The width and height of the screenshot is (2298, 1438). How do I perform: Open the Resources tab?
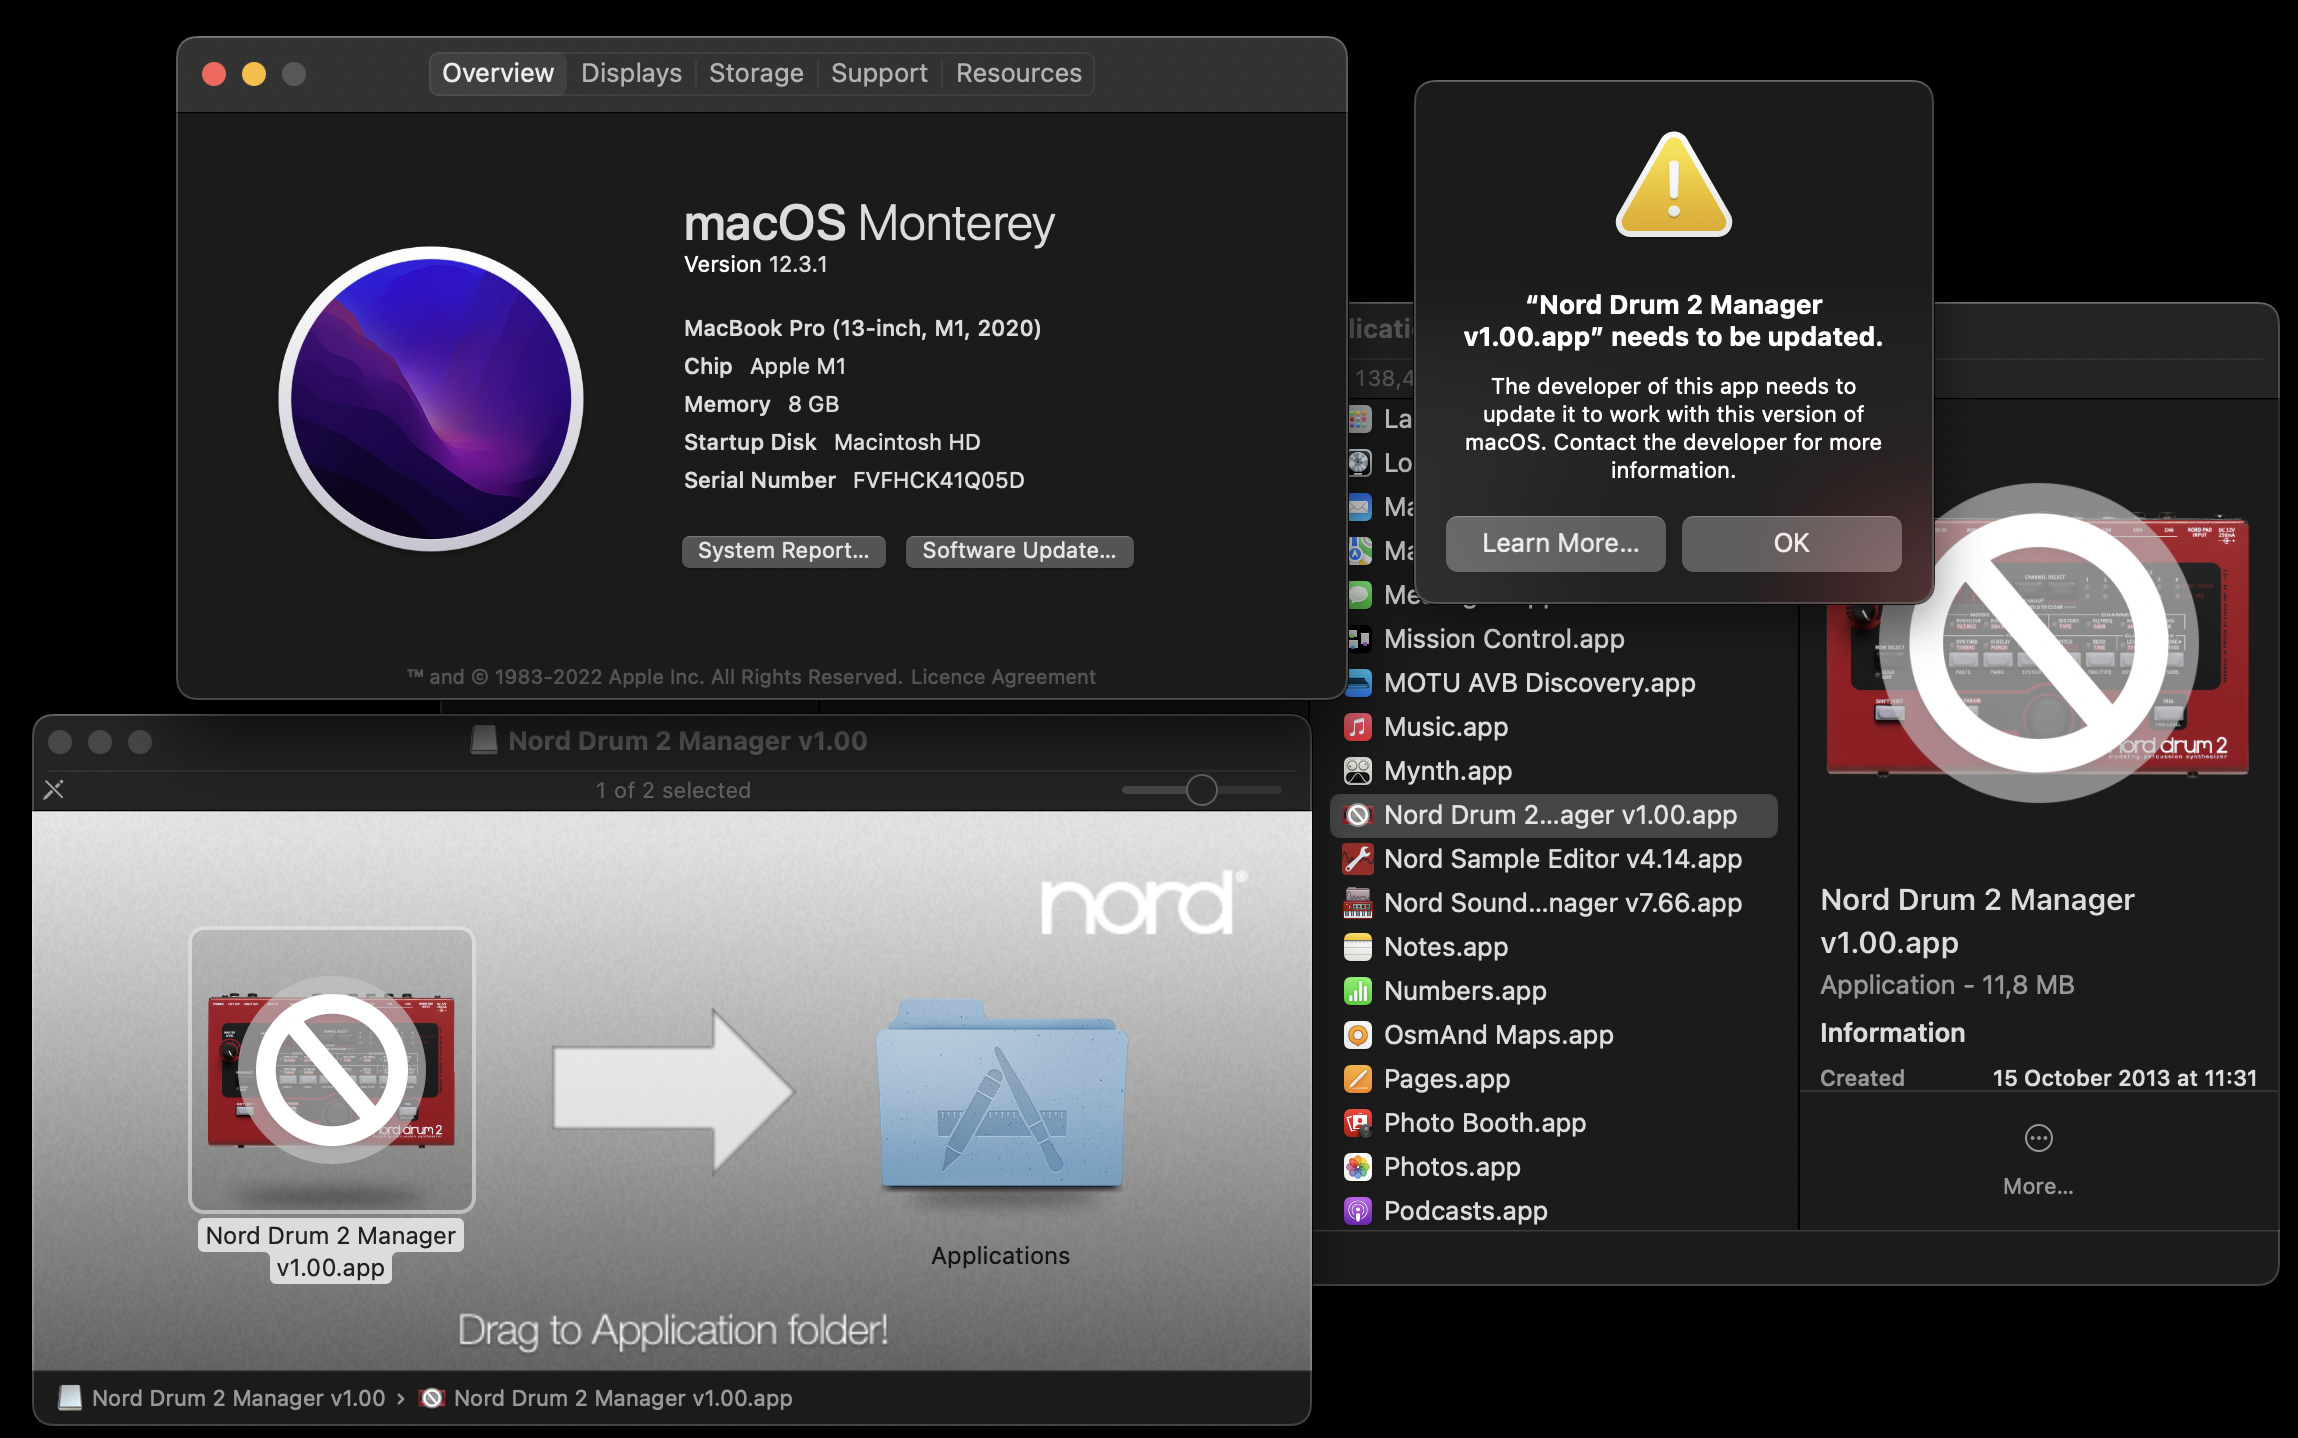pyautogui.click(x=1018, y=73)
